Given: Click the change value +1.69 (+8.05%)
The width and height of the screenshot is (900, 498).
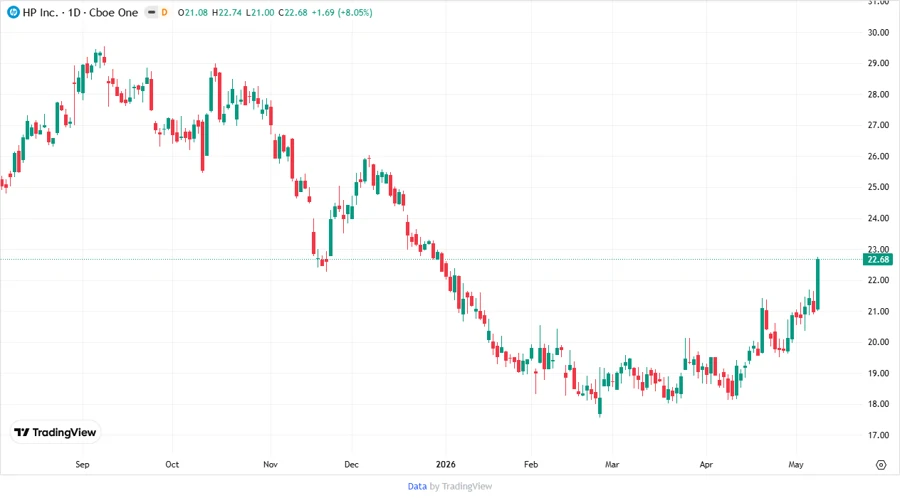Looking at the screenshot, I should [x=342, y=12].
